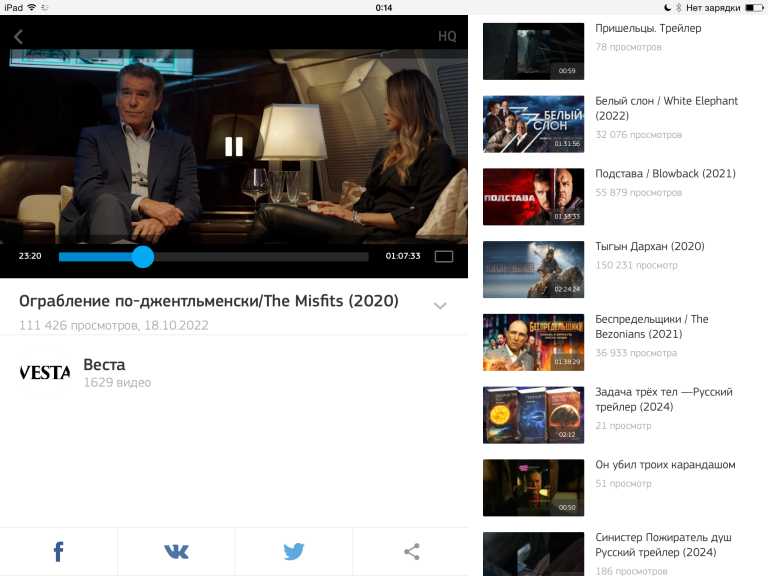Open channel name Веста
The height and width of the screenshot is (576, 768).
point(104,365)
